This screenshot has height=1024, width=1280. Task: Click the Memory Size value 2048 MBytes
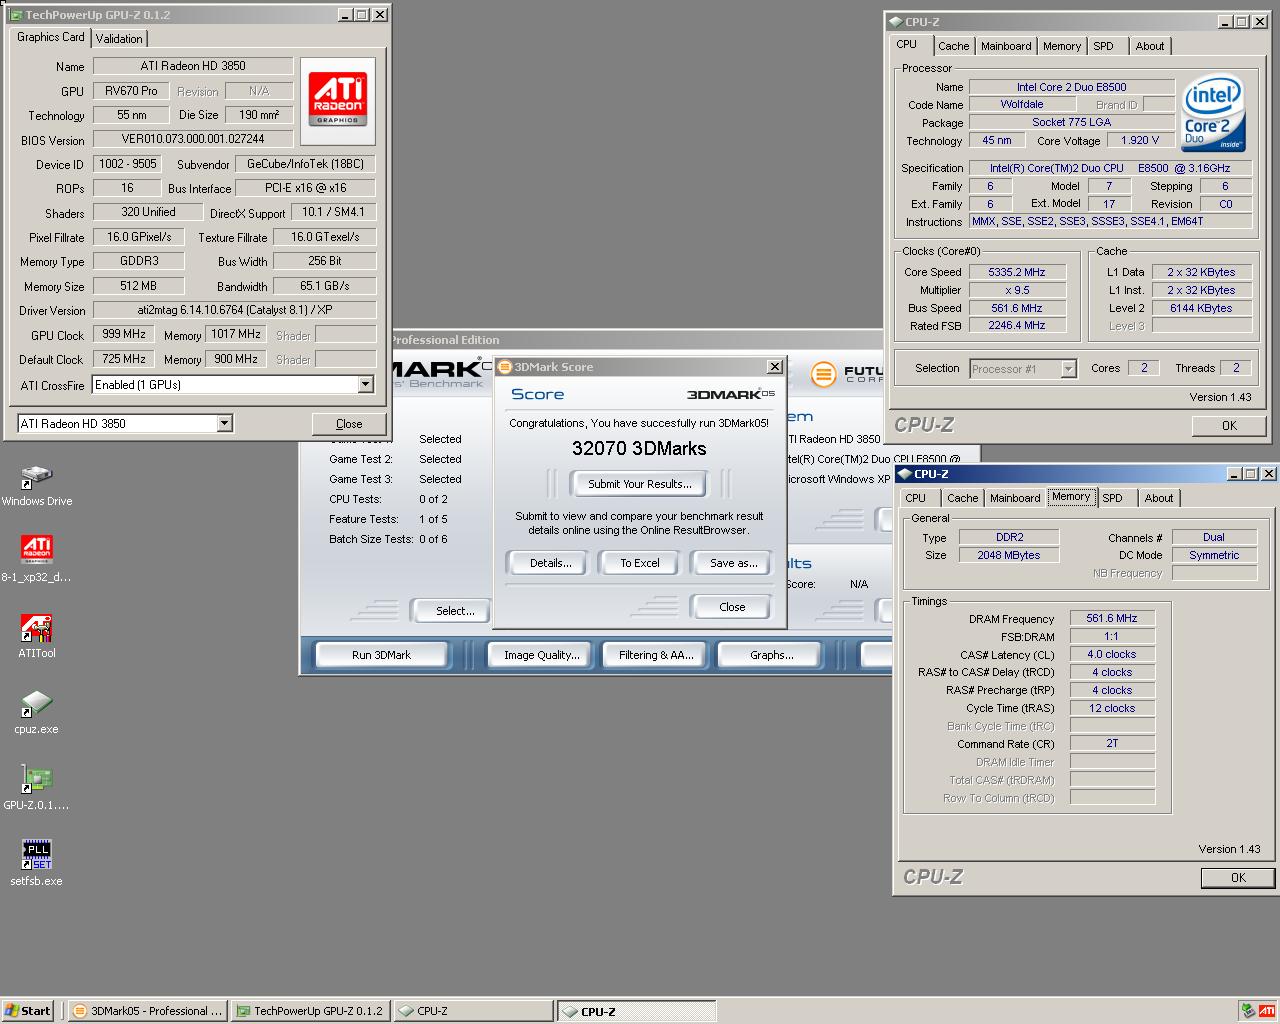click(1008, 555)
